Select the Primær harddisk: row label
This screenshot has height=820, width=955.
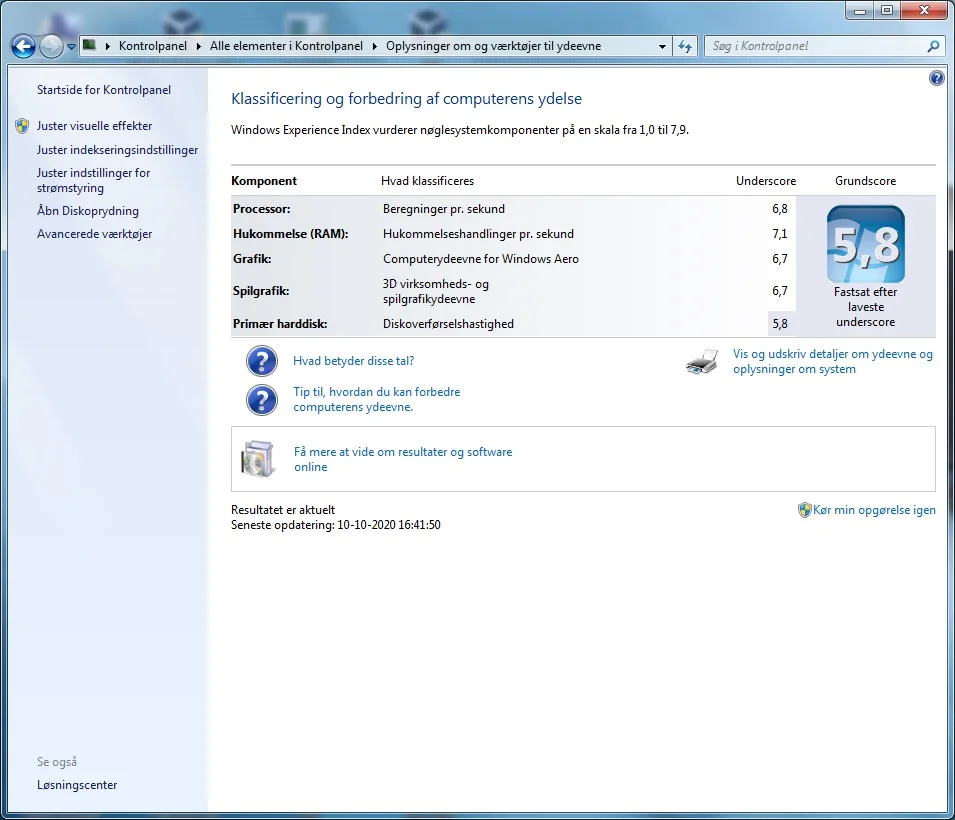pyautogui.click(x=280, y=324)
